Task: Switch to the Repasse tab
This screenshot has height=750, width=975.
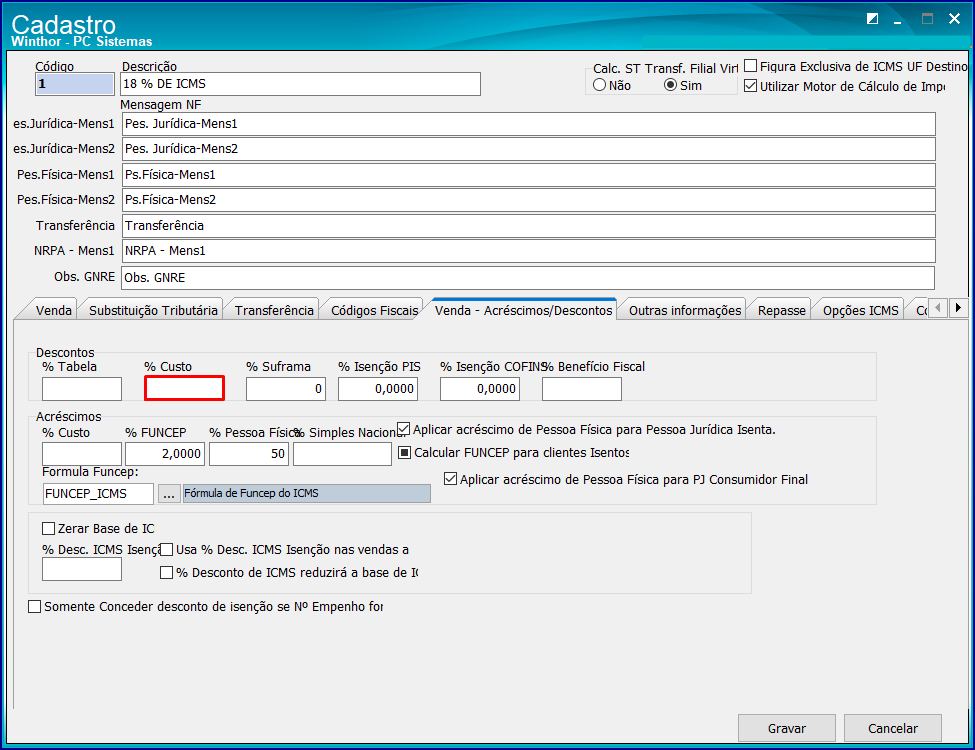Action: pyautogui.click(x=782, y=310)
